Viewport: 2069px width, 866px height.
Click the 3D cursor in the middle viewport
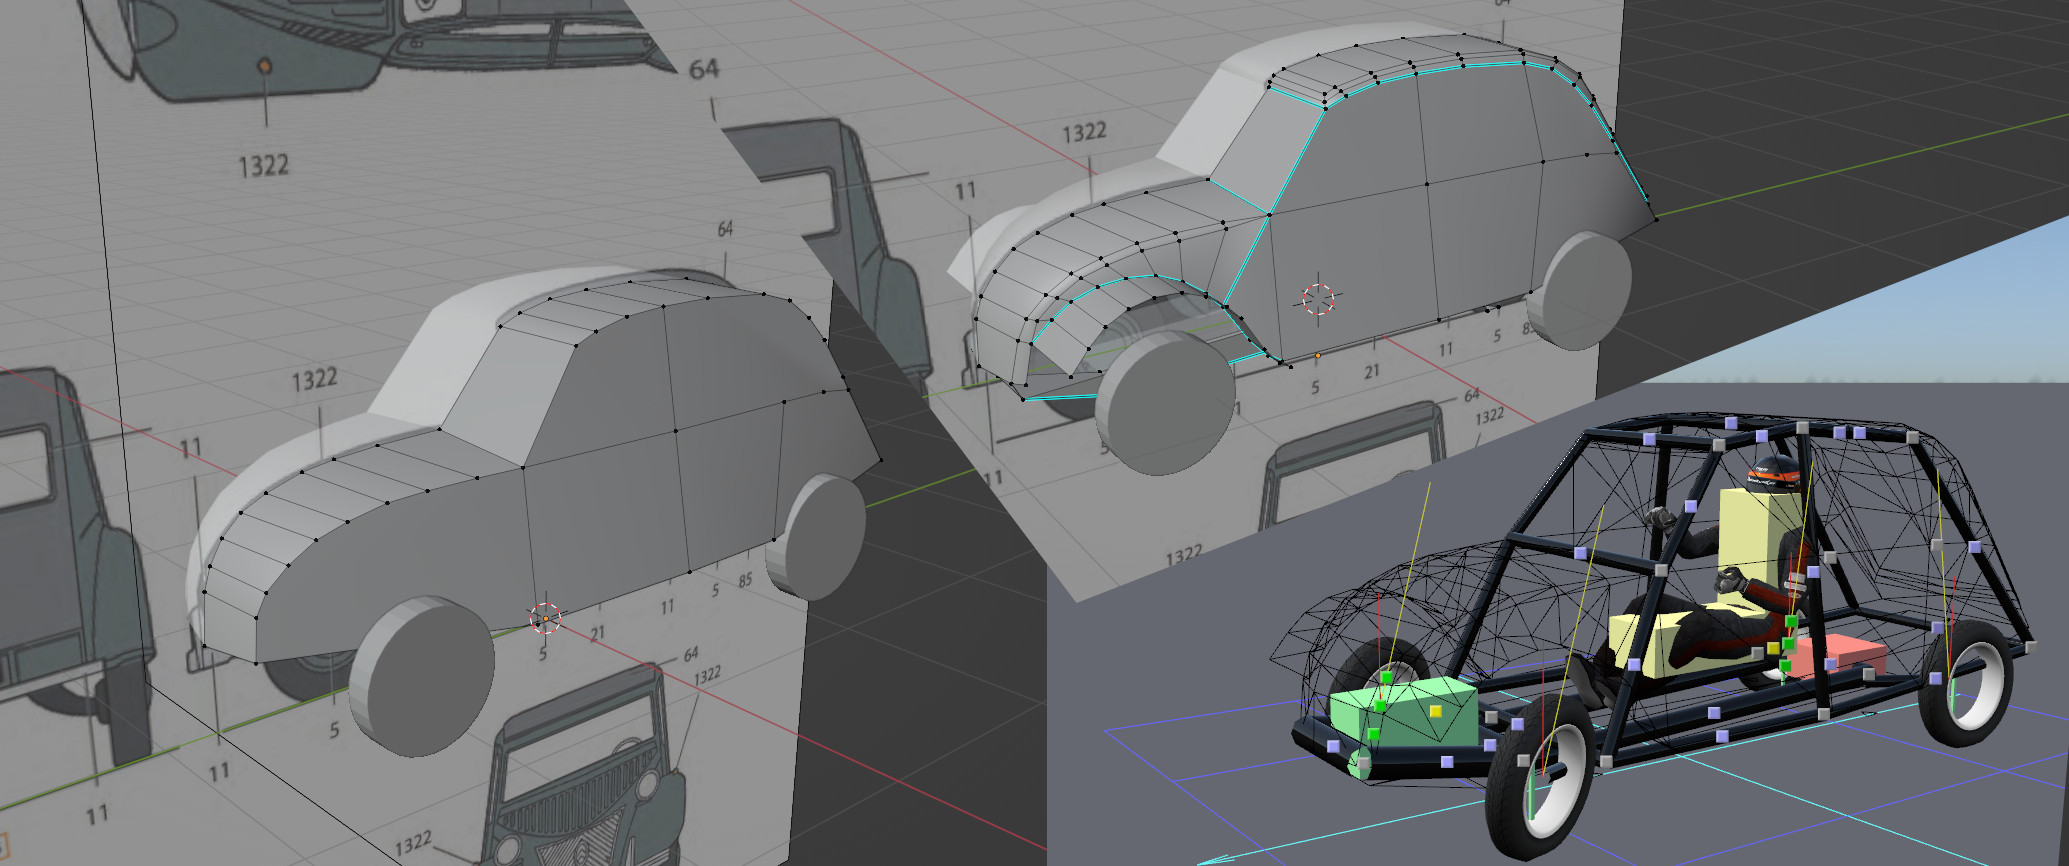coord(1318,298)
